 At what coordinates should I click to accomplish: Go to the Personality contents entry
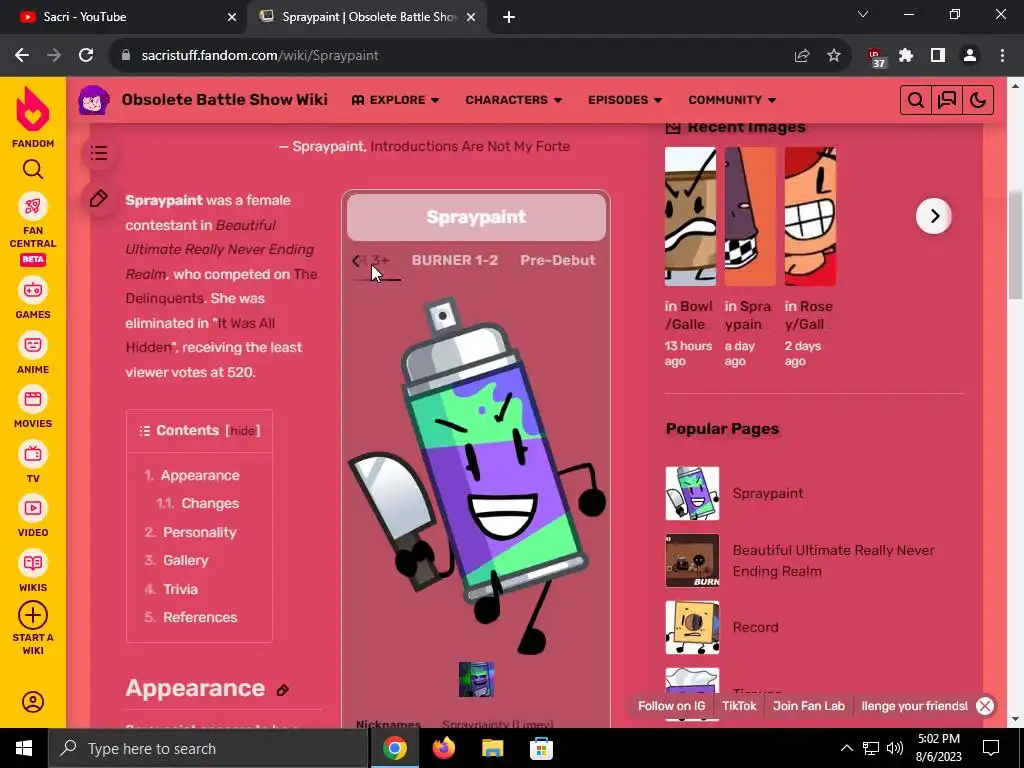click(x=200, y=532)
